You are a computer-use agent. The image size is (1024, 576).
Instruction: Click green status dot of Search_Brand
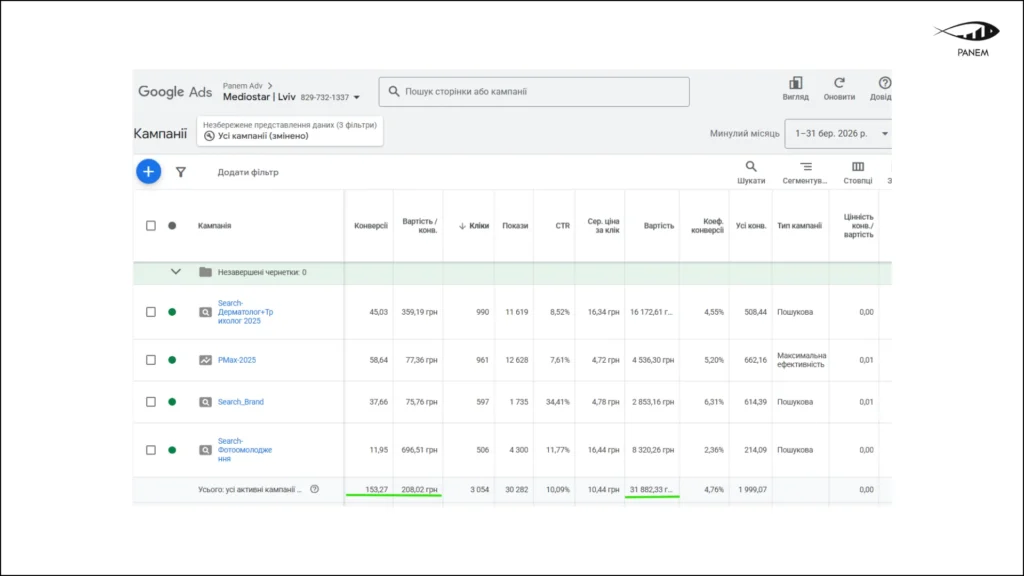click(172, 402)
